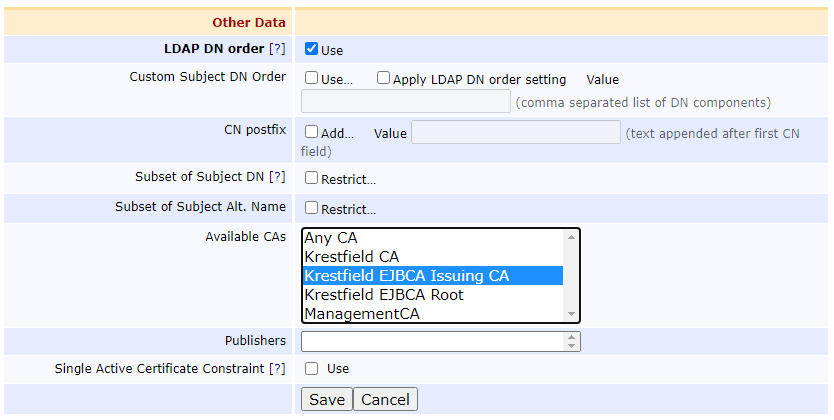The width and height of the screenshot is (834, 420).
Task: Check Apply LDAP DN order setting
Action: click(x=384, y=78)
